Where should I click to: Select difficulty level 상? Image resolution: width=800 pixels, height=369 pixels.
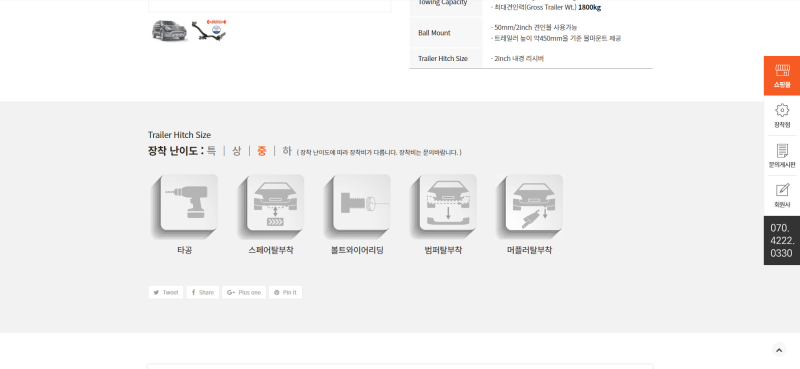point(236,151)
